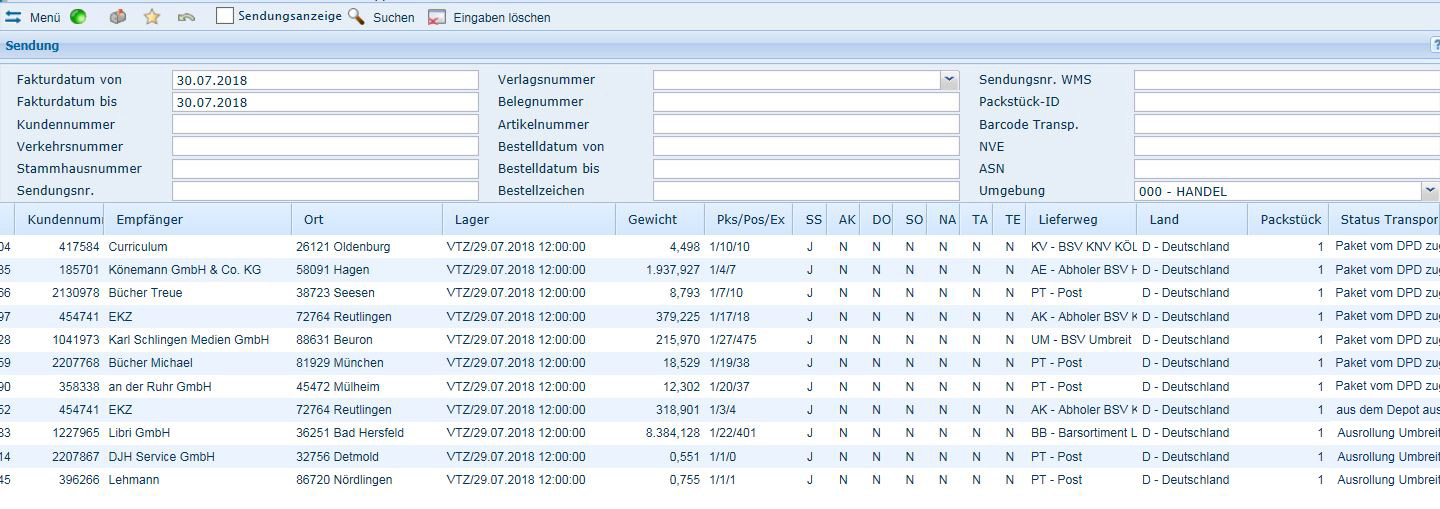
Task: Click the Eingaben löschen clear icon
Action: [437, 17]
